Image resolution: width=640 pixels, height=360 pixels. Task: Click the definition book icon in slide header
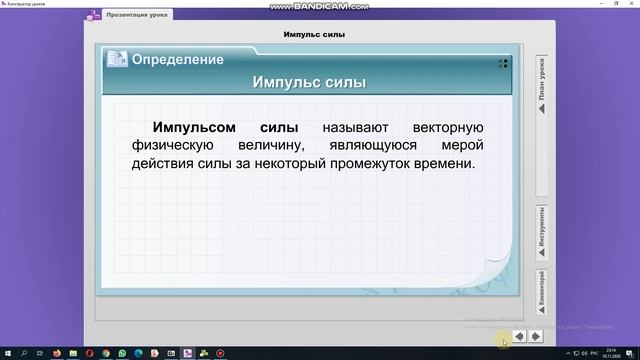click(x=117, y=59)
